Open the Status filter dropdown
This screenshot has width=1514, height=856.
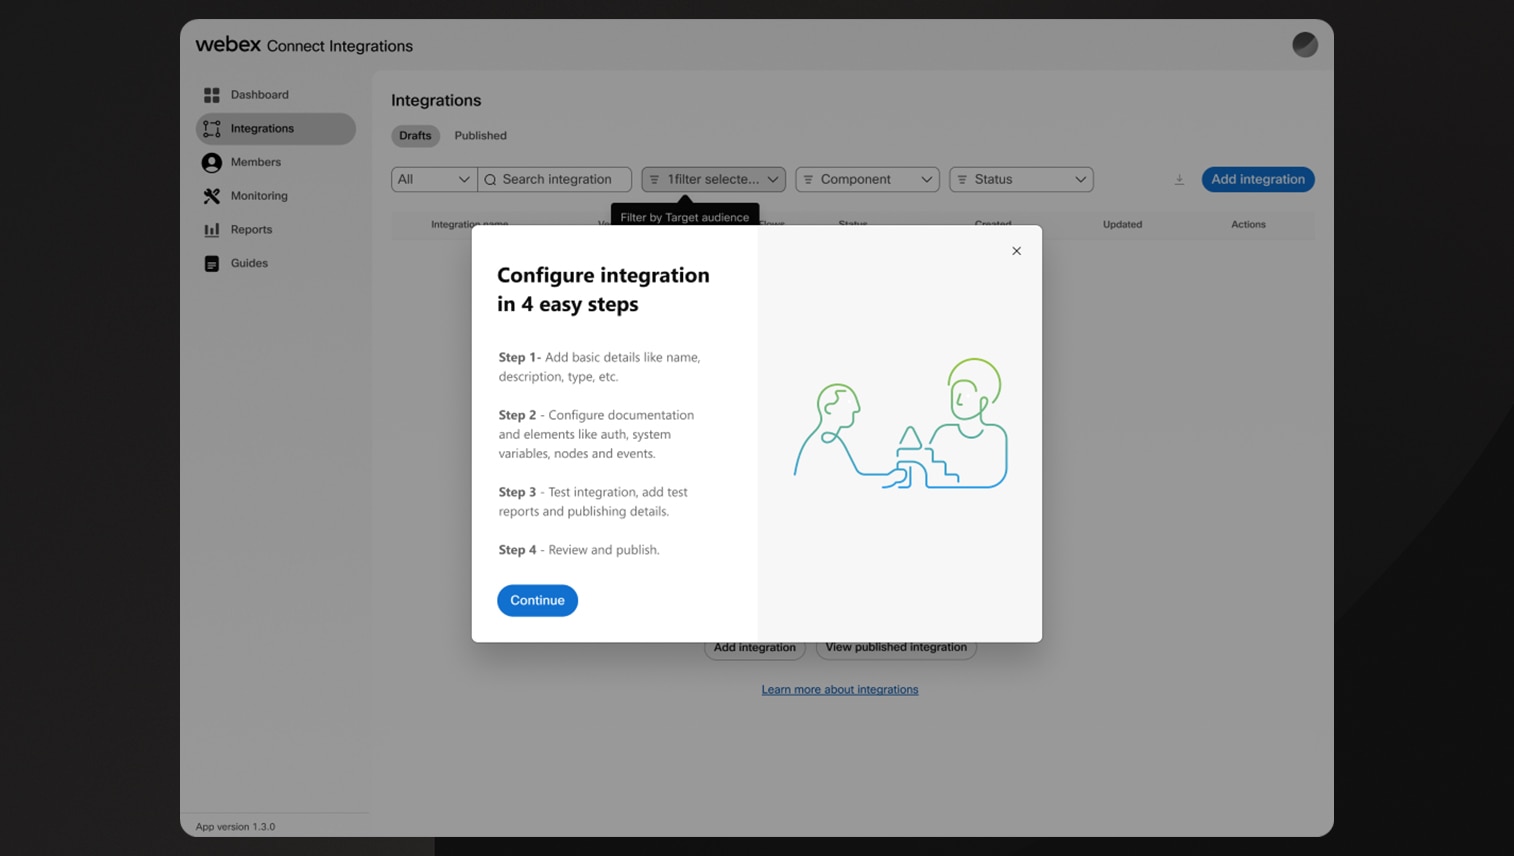pyautogui.click(x=1021, y=179)
